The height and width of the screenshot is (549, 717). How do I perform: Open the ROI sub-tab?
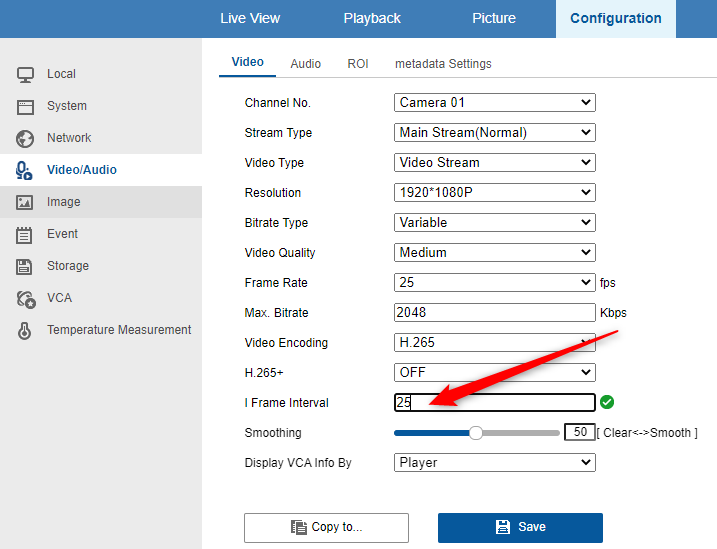click(x=358, y=64)
